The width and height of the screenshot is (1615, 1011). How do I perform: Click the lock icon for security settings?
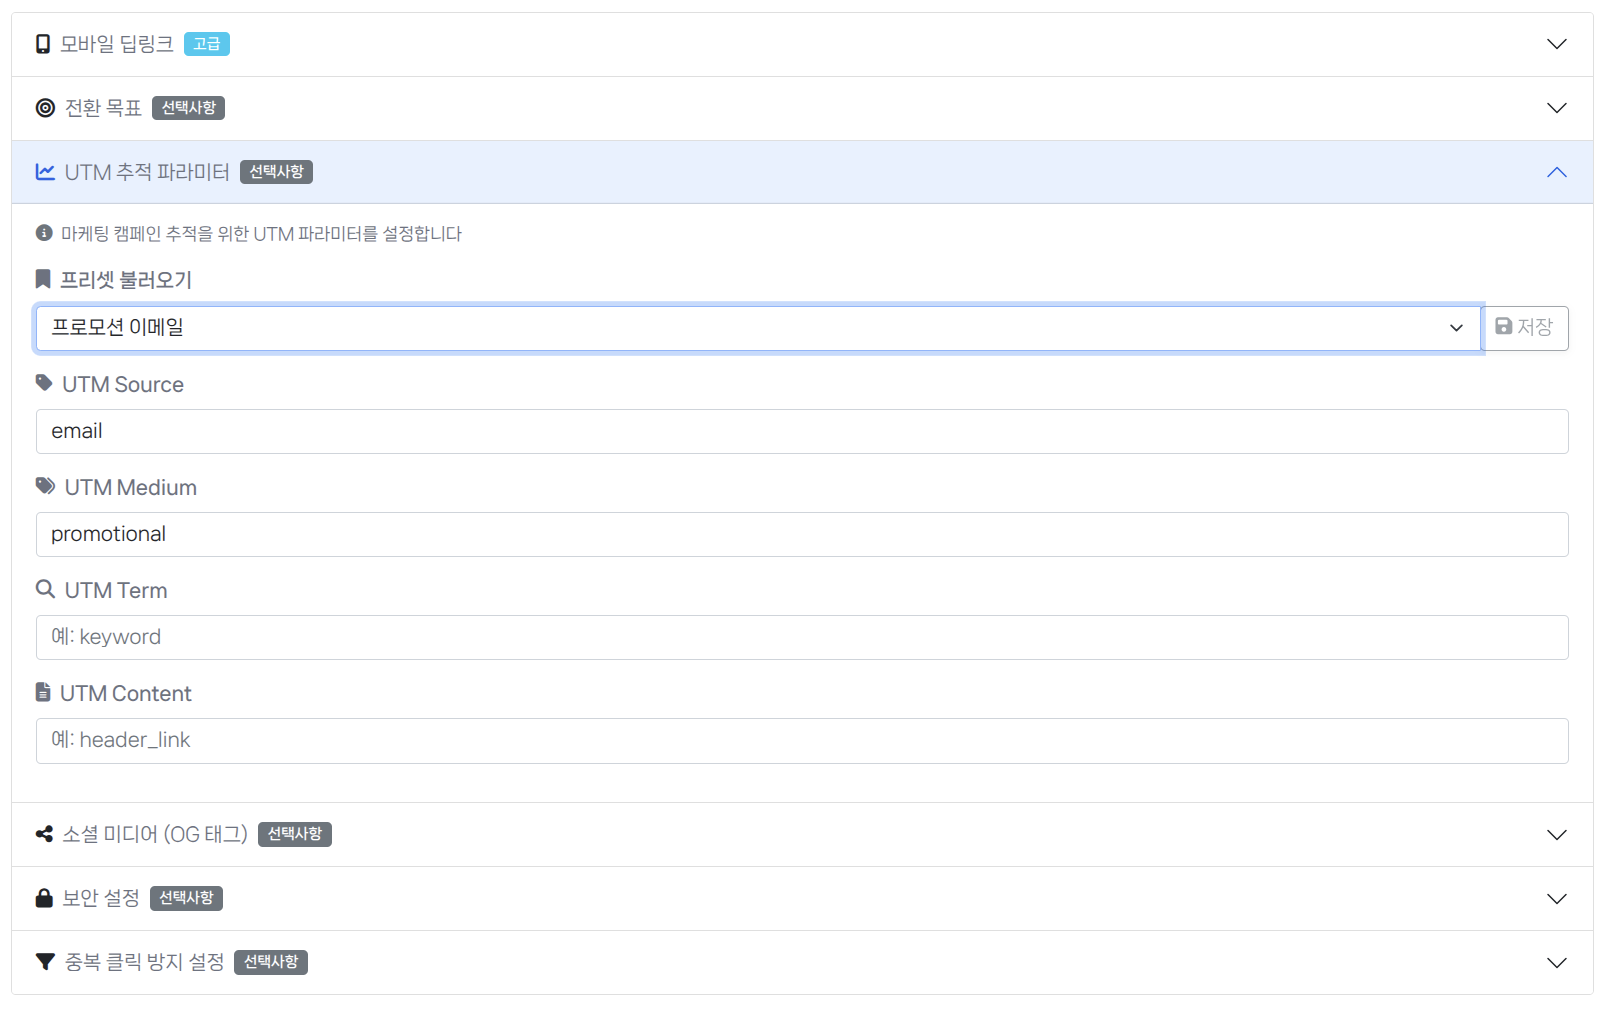44,898
